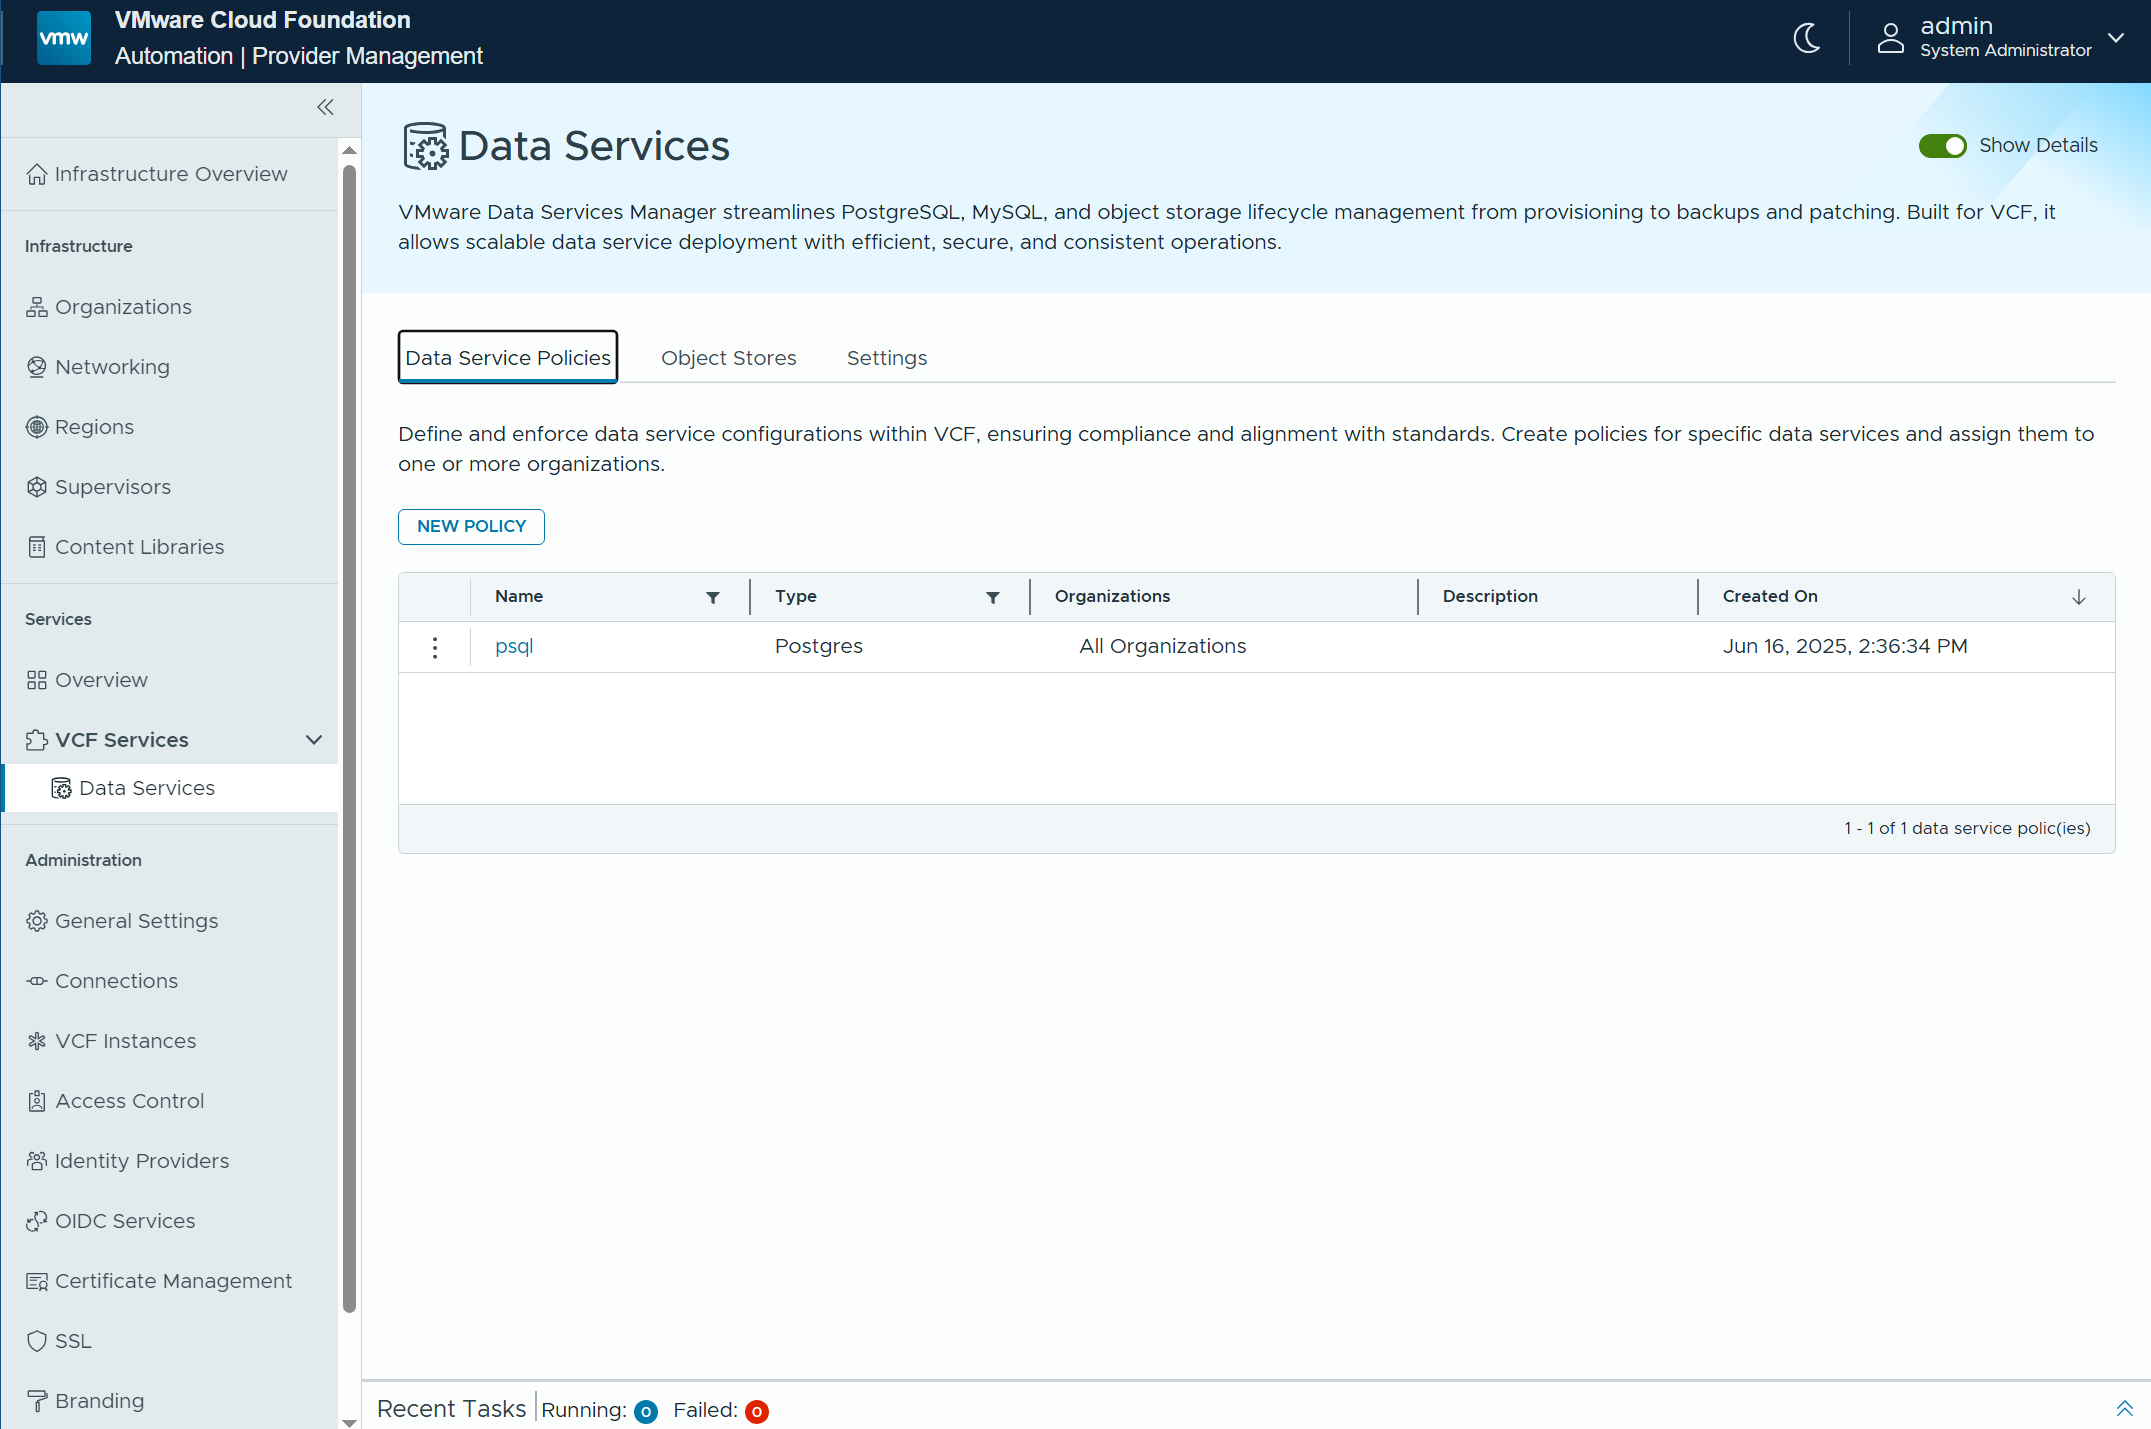Open Content Libraries from the sidebar icon
2151x1429 pixels.
[x=37, y=547]
